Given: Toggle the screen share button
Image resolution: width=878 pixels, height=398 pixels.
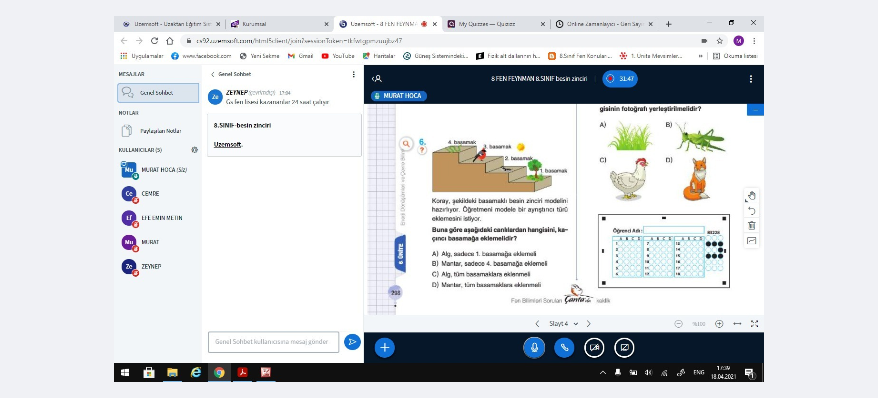Looking at the screenshot, I should 624,347.
